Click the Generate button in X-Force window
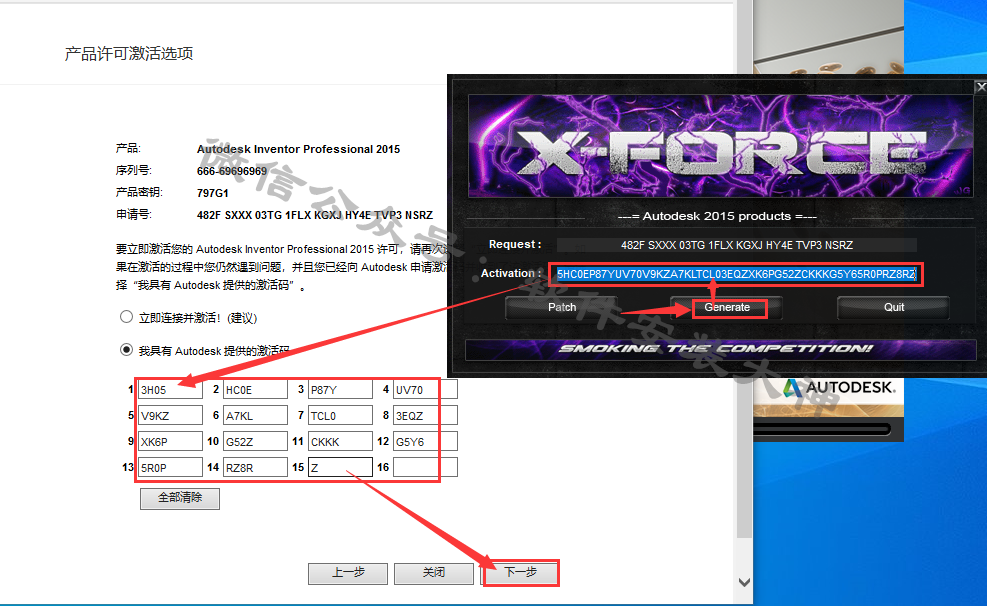The image size is (987, 606). click(727, 308)
